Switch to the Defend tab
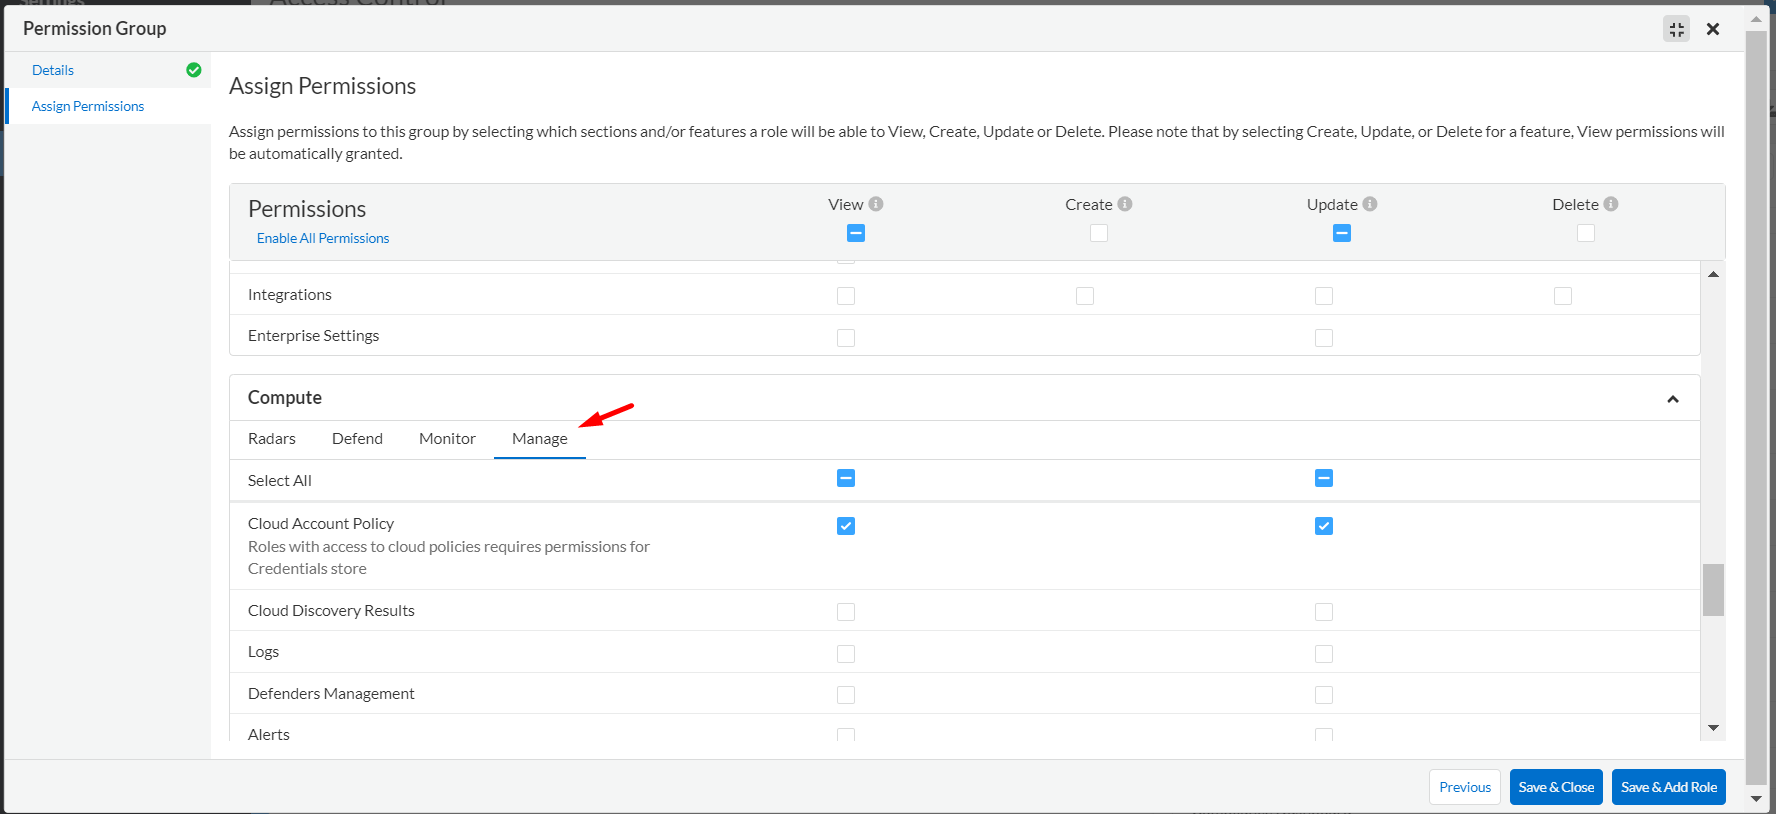Screen dimensions: 1776x814 (357, 439)
